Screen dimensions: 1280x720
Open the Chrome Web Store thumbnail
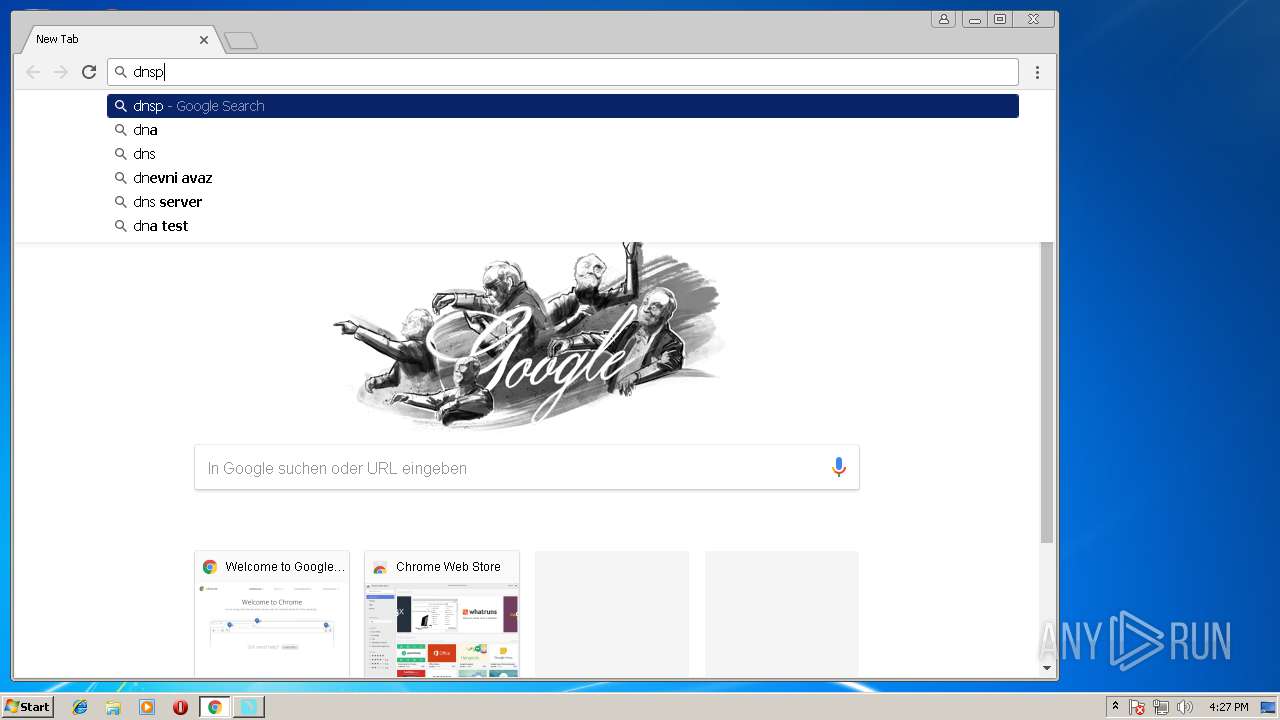coord(442,614)
